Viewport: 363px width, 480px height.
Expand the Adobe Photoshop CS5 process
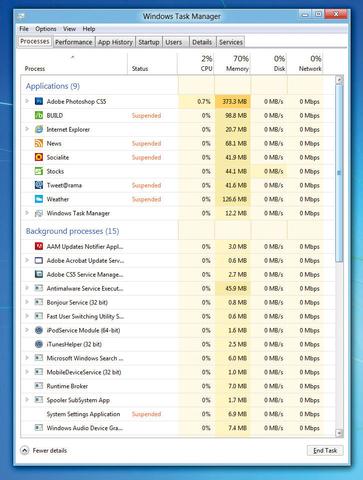click(x=27, y=101)
